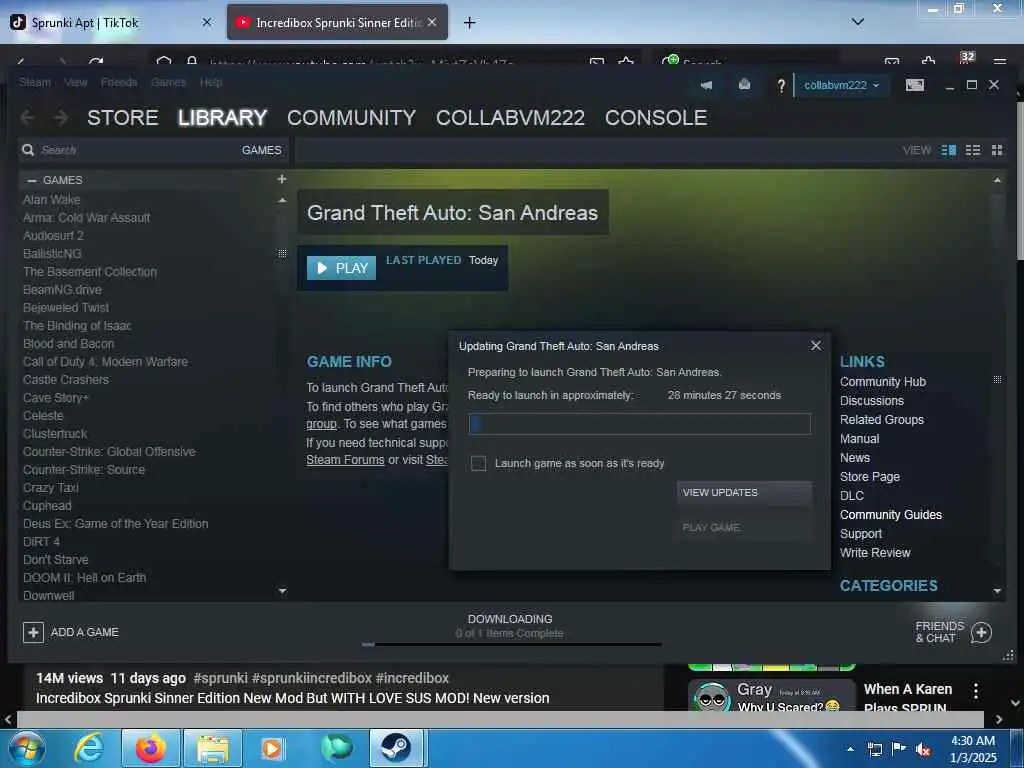Screen dimensions: 1024x768
Task: Click games list scroll down arrow
Action: click(282, 591)
